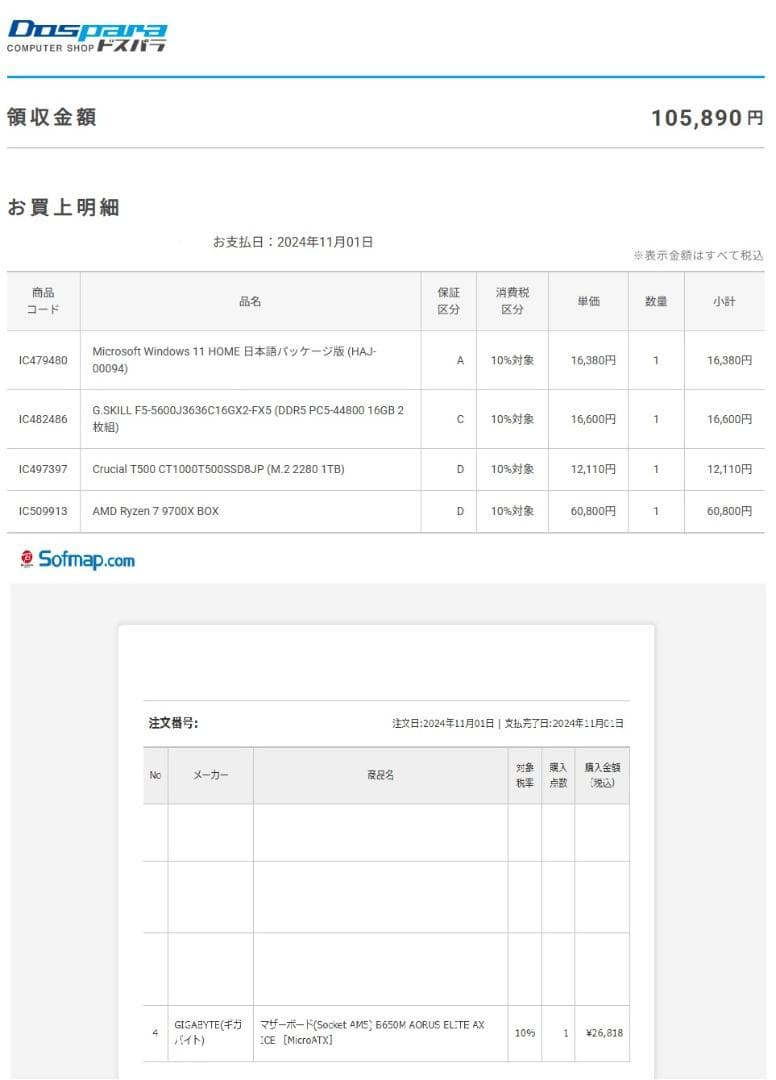Click warranty class C in G.SKILL row
The image size is (776, 1080).
pos(460,419)
